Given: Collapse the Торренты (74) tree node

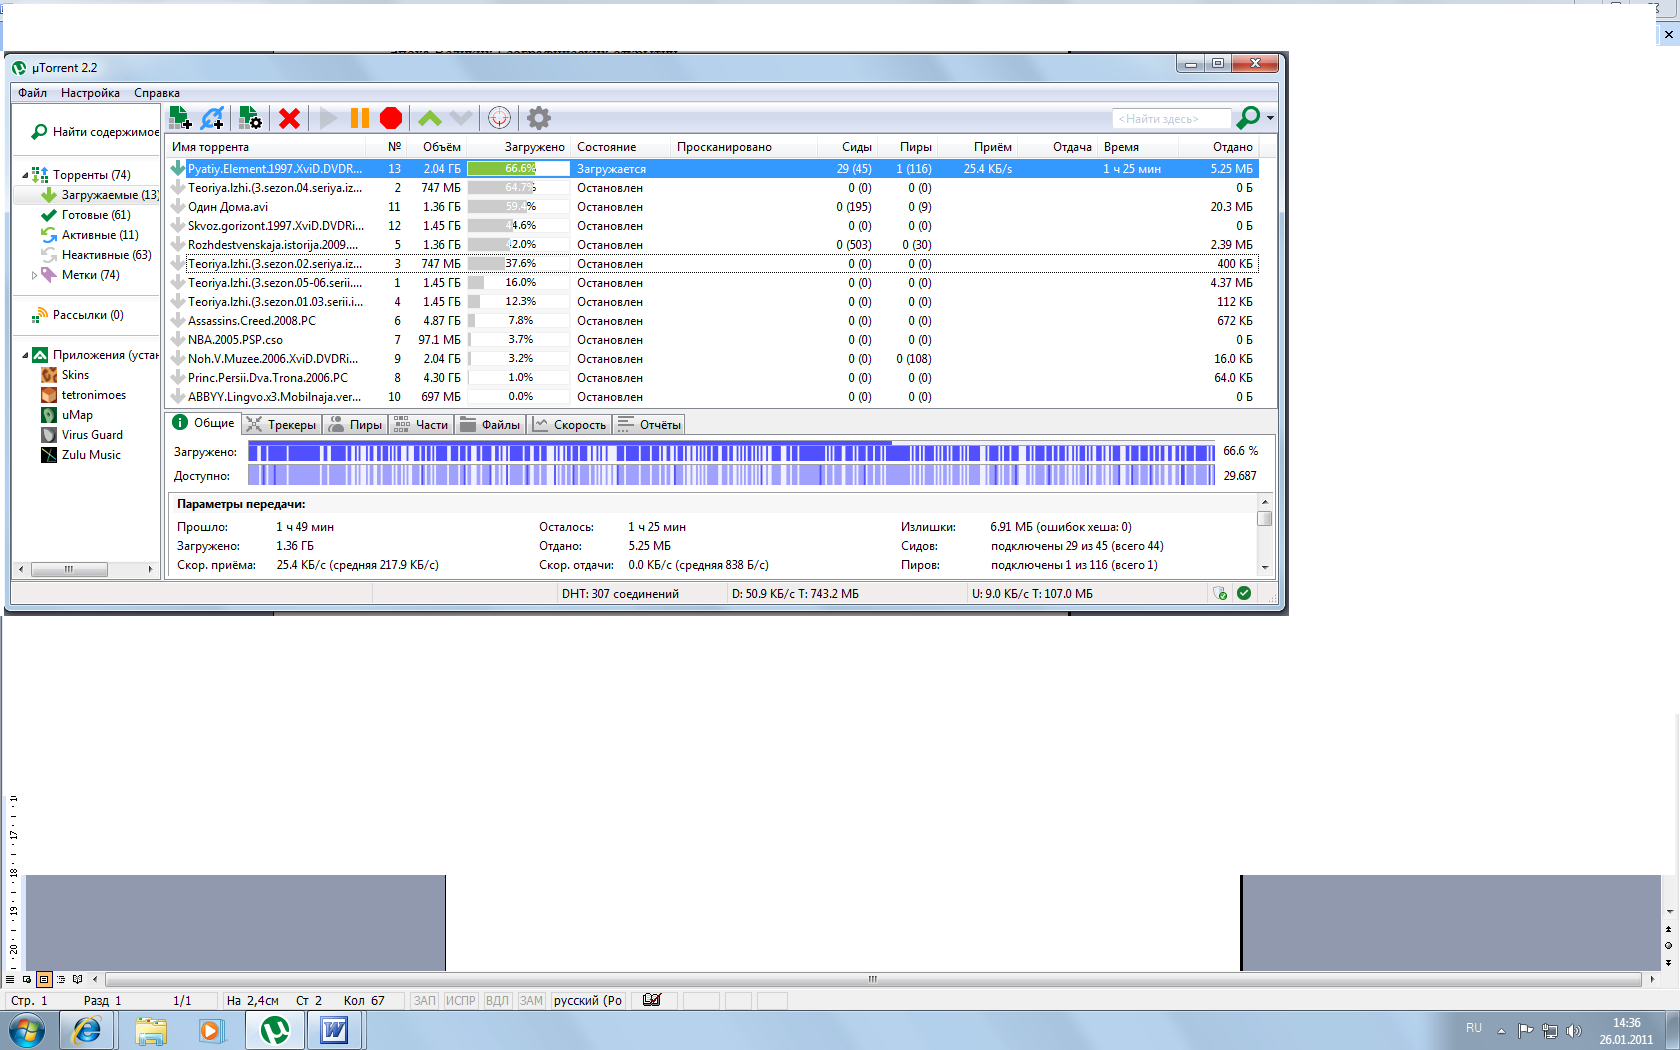Looking at the screenshot, I should click(25, 175).
